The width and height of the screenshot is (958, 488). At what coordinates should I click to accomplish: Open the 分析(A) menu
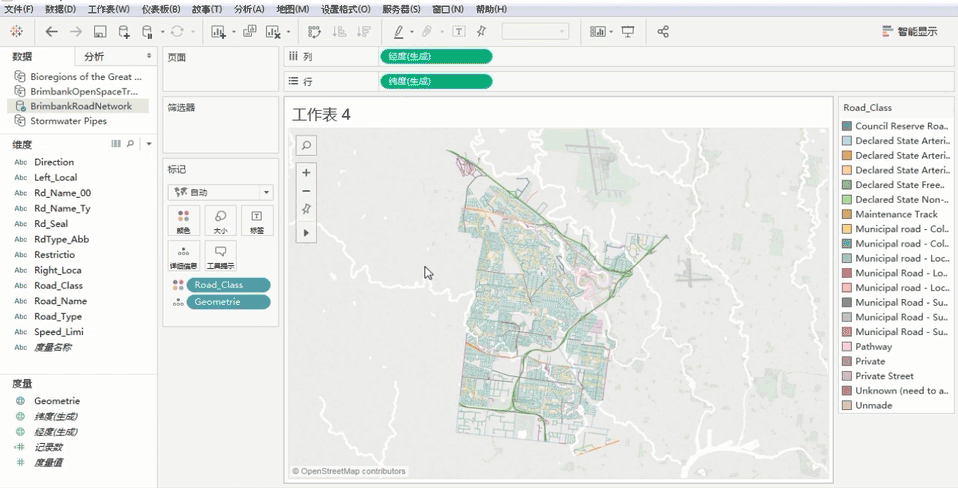point(249,9)
